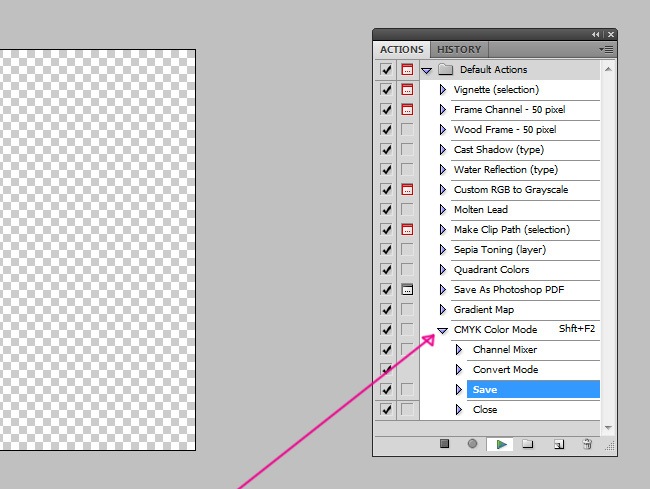
Task: Toggle dialog icon for Vignette (selection)
Action: [x=407, y=90]
